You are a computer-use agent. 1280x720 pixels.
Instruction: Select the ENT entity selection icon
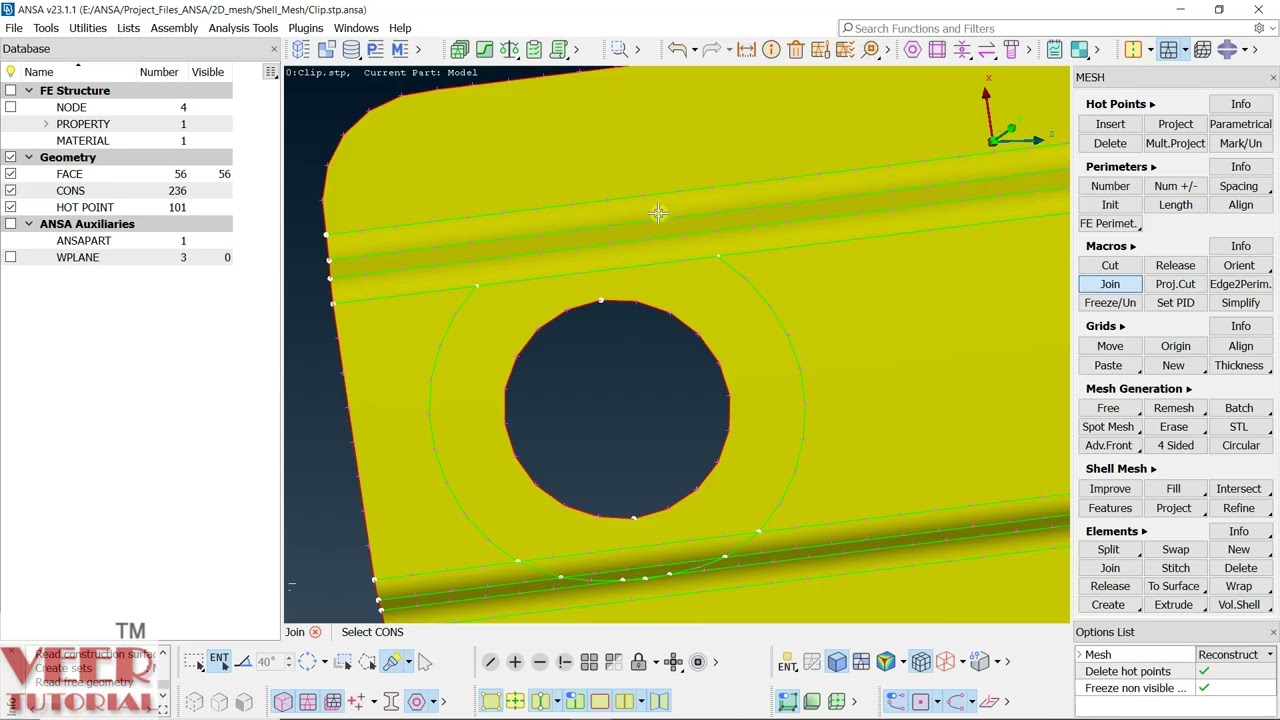(218, 661)
